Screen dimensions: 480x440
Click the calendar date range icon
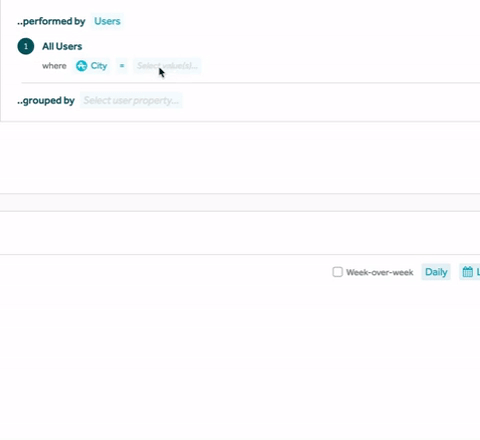[468, 272]
